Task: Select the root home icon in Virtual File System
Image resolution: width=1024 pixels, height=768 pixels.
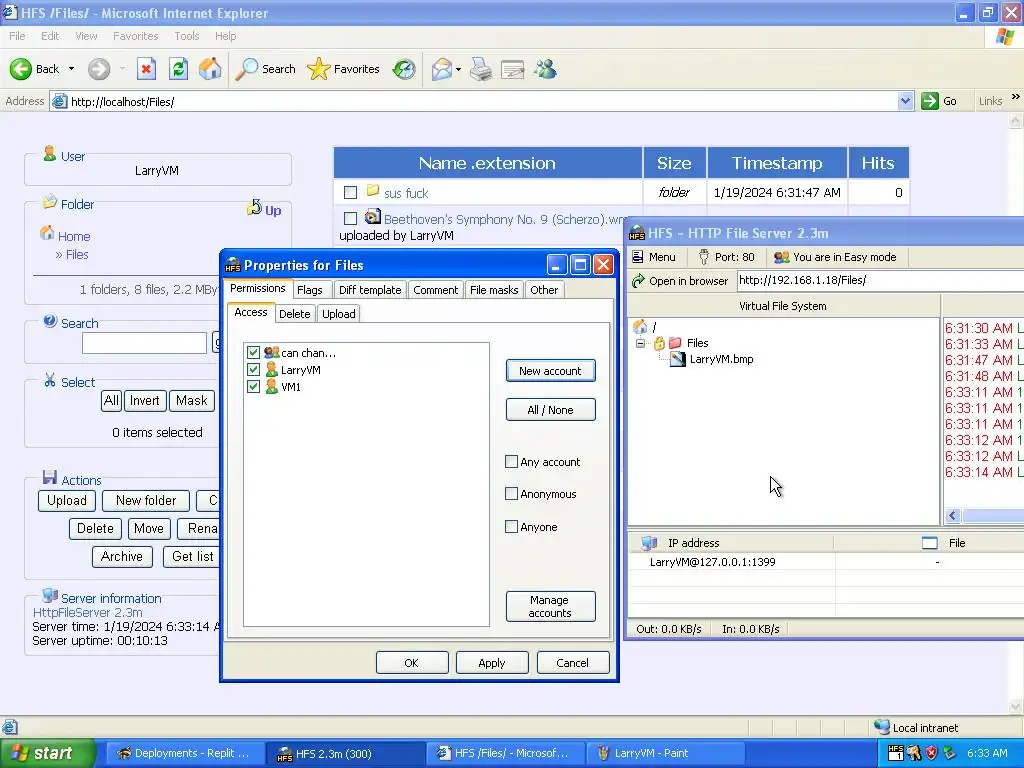Action: pyautogui.click(x=640, y=327)
